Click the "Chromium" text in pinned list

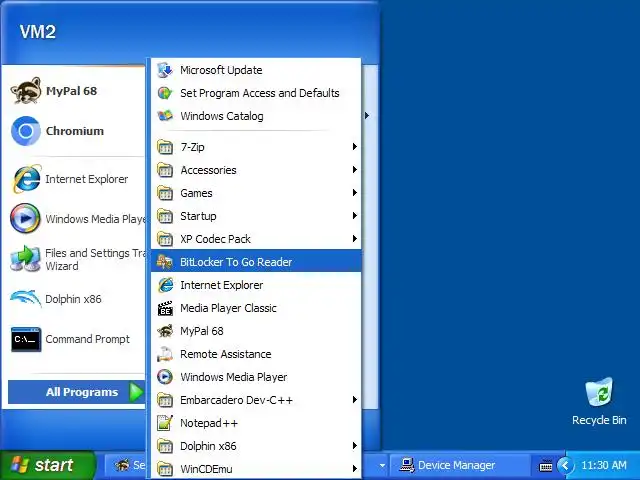pos(75,131)
